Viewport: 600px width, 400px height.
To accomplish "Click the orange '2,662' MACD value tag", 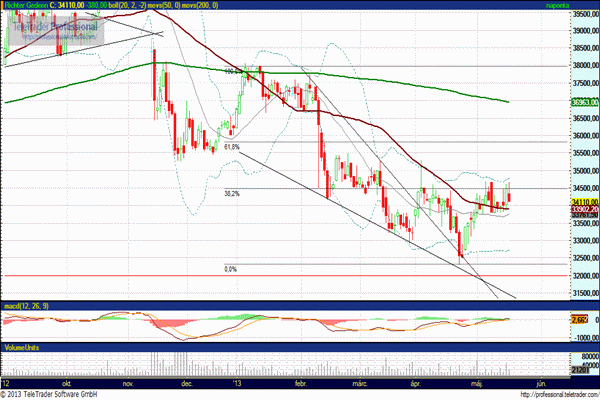I will pos(579,320).
